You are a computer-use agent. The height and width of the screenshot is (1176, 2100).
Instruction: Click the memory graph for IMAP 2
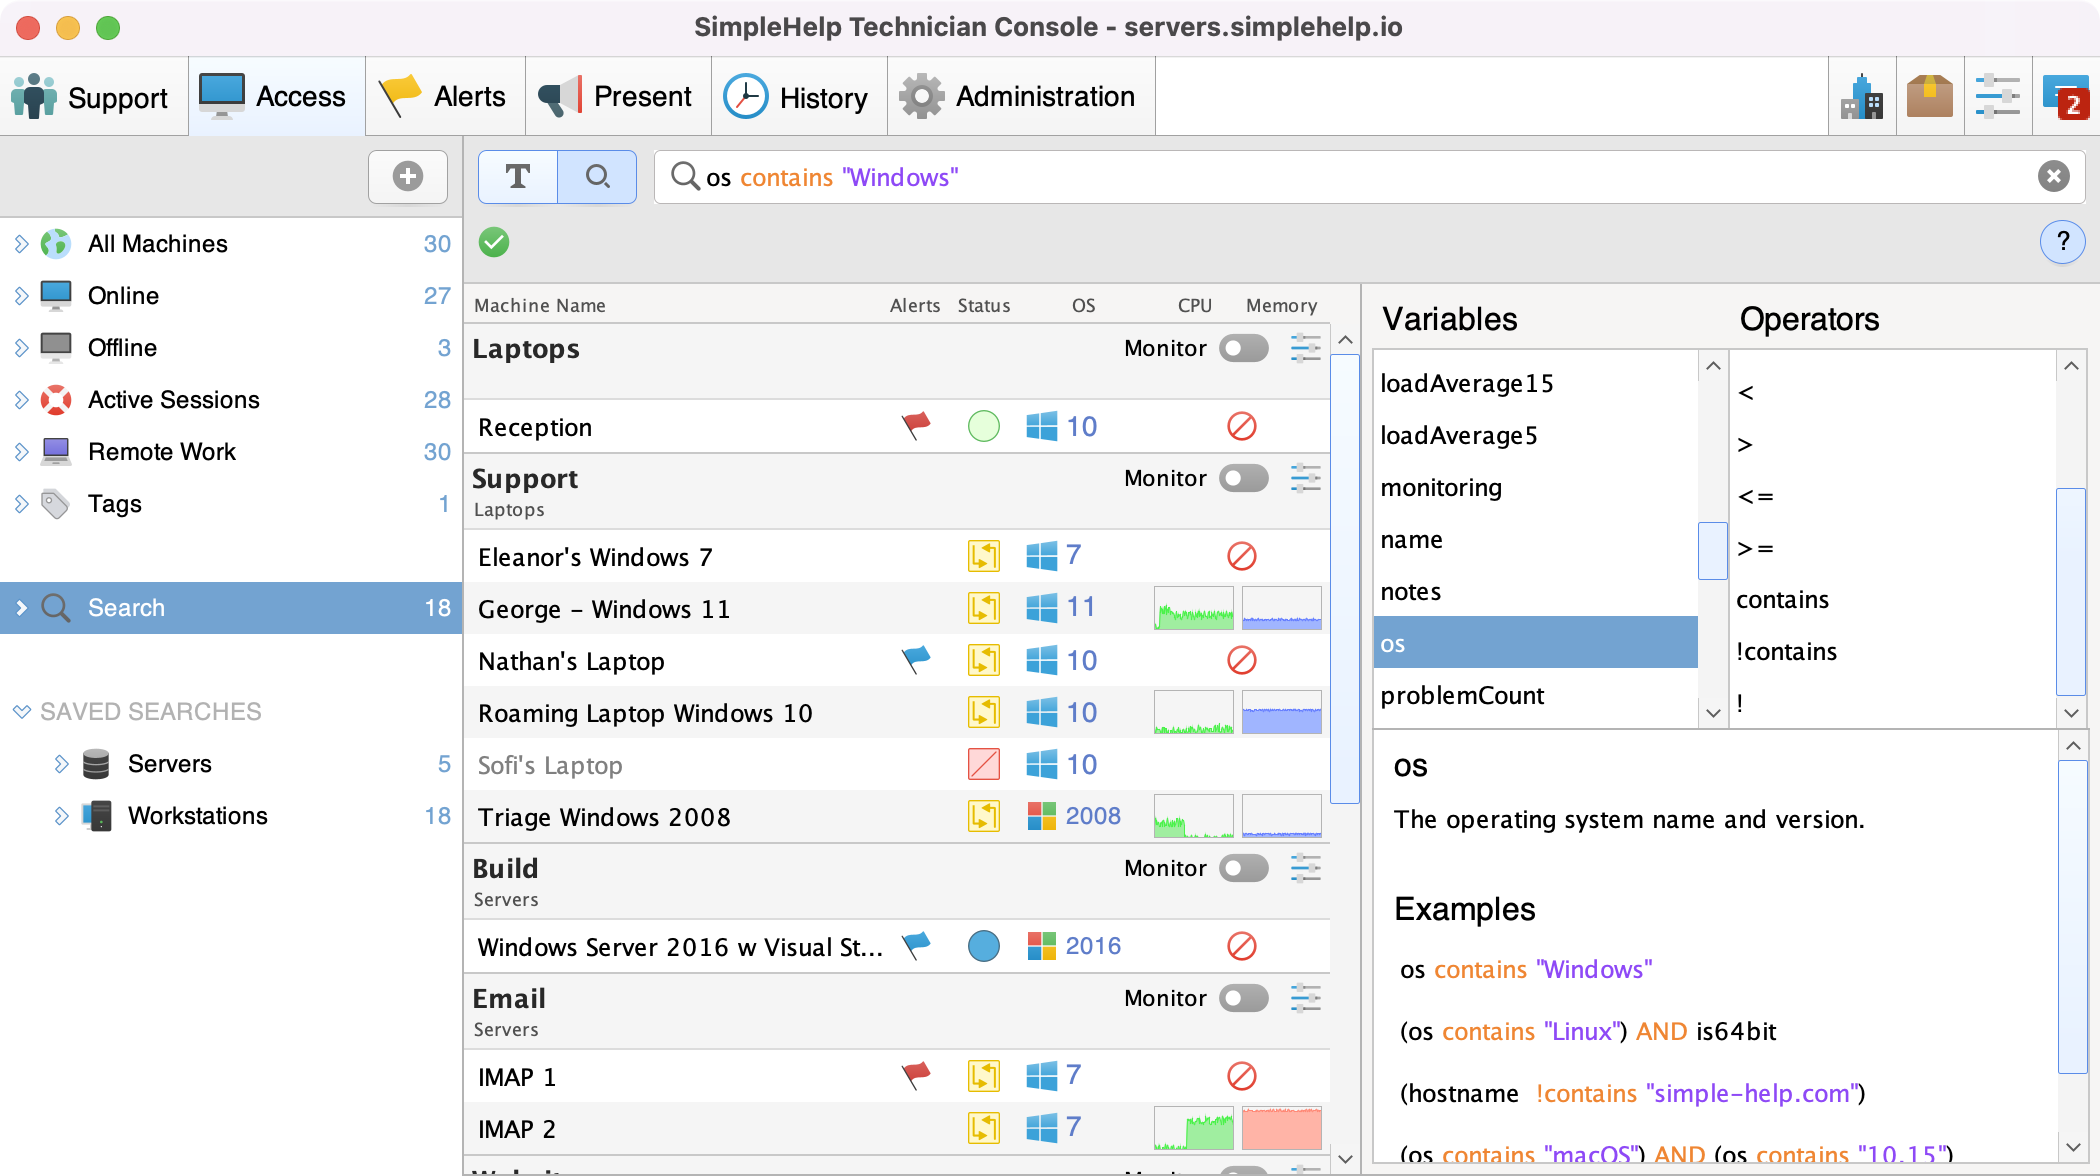[1282, 1128]
